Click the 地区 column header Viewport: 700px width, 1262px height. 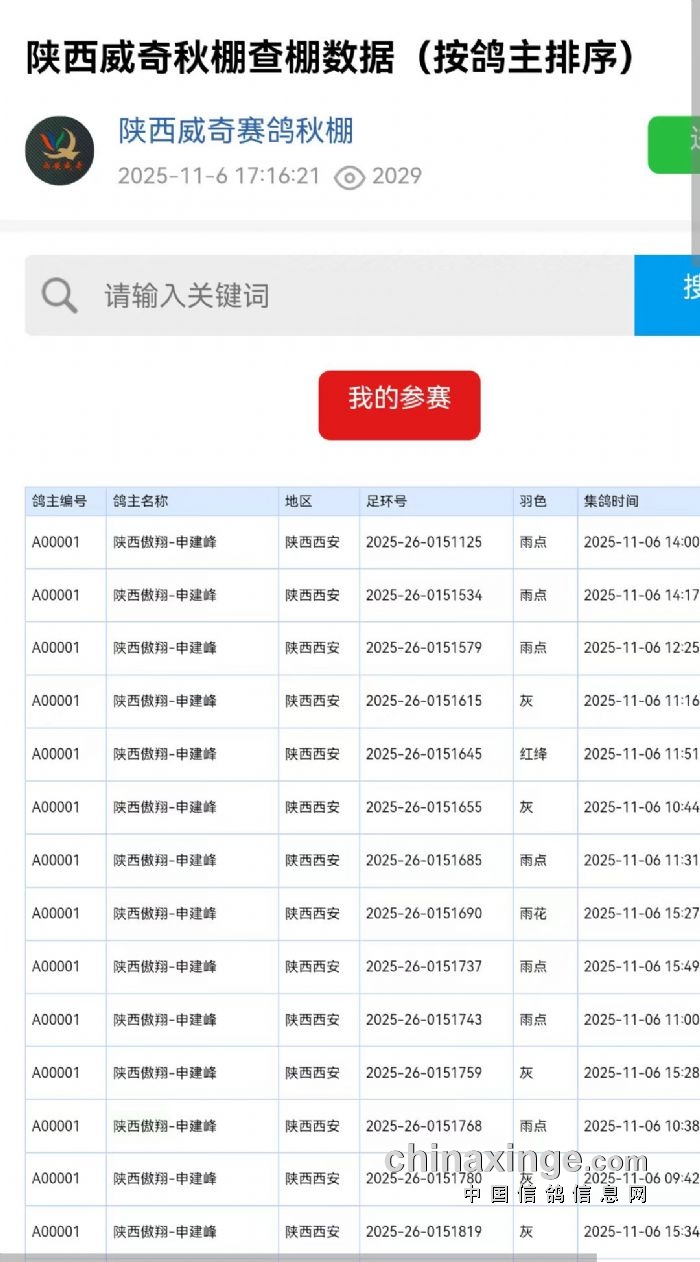299,501
